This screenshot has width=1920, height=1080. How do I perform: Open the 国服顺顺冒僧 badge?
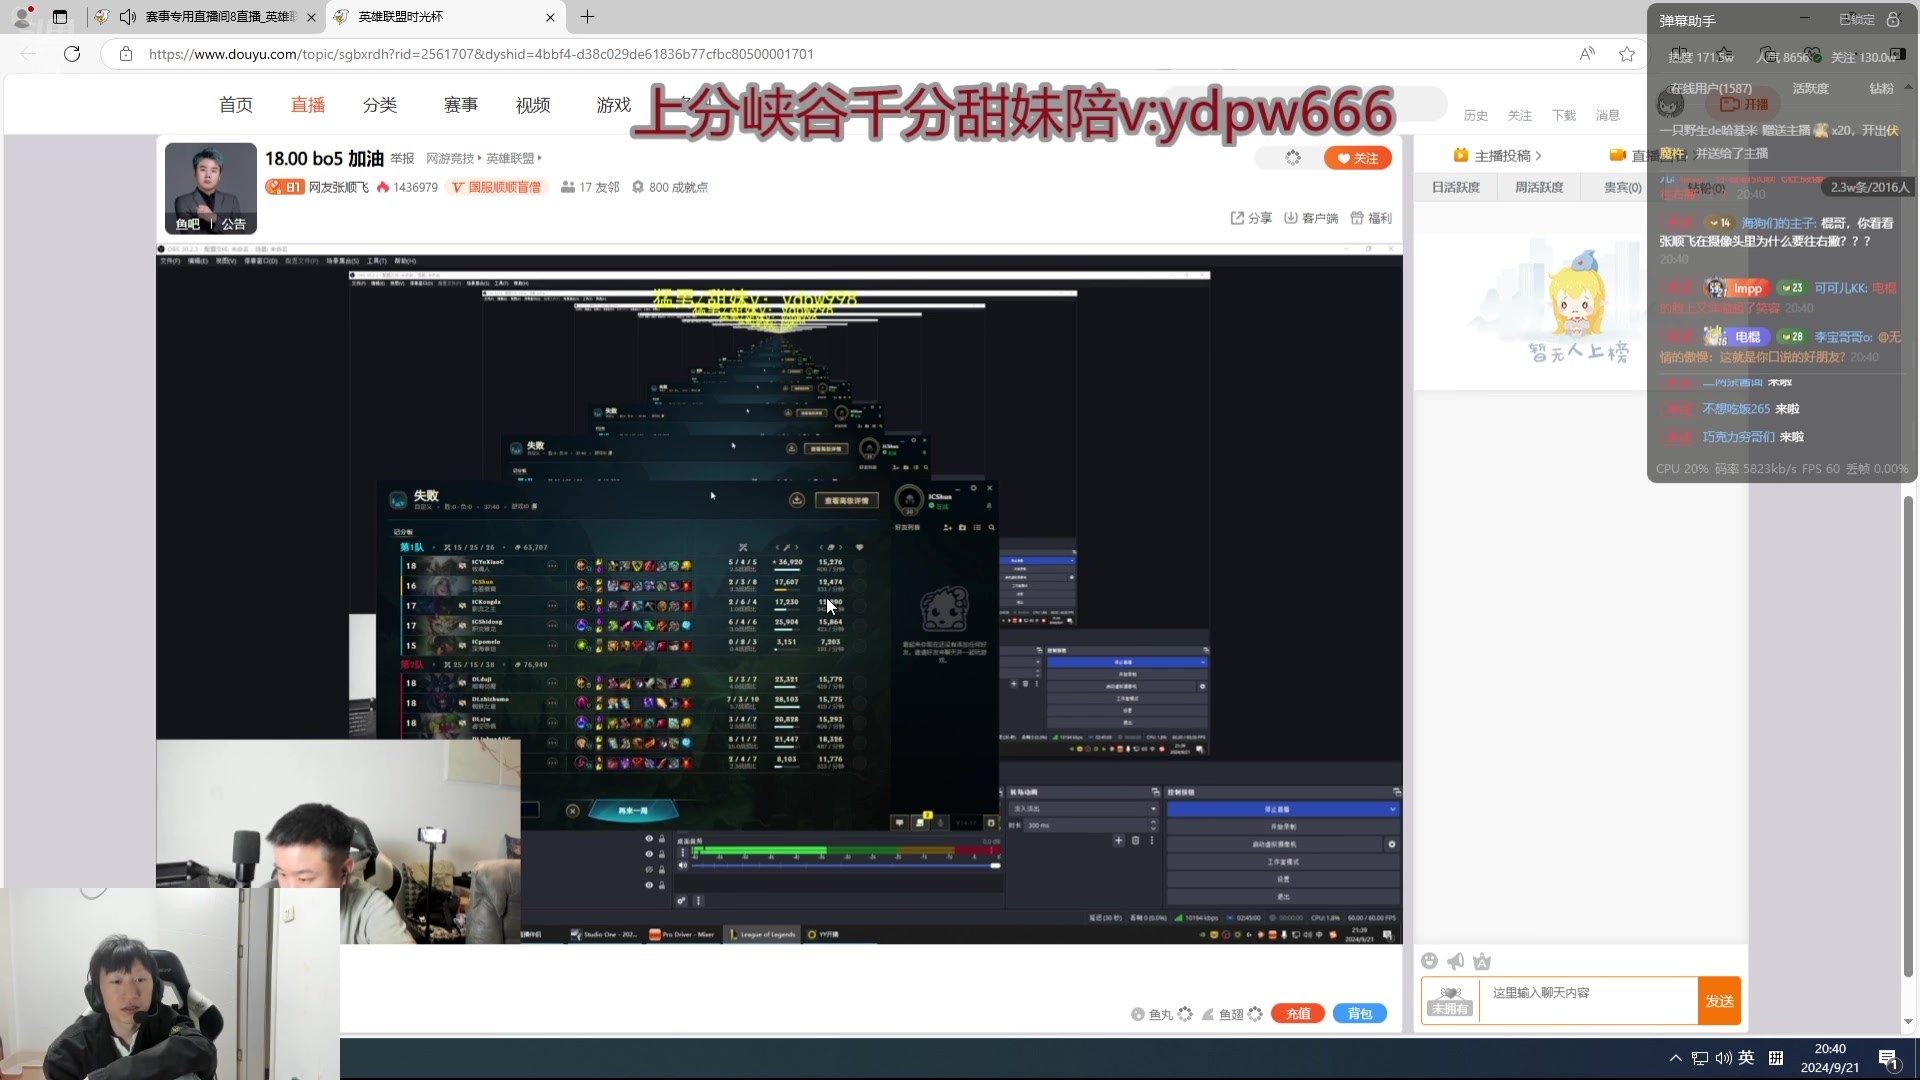click(x=497, y=187)
